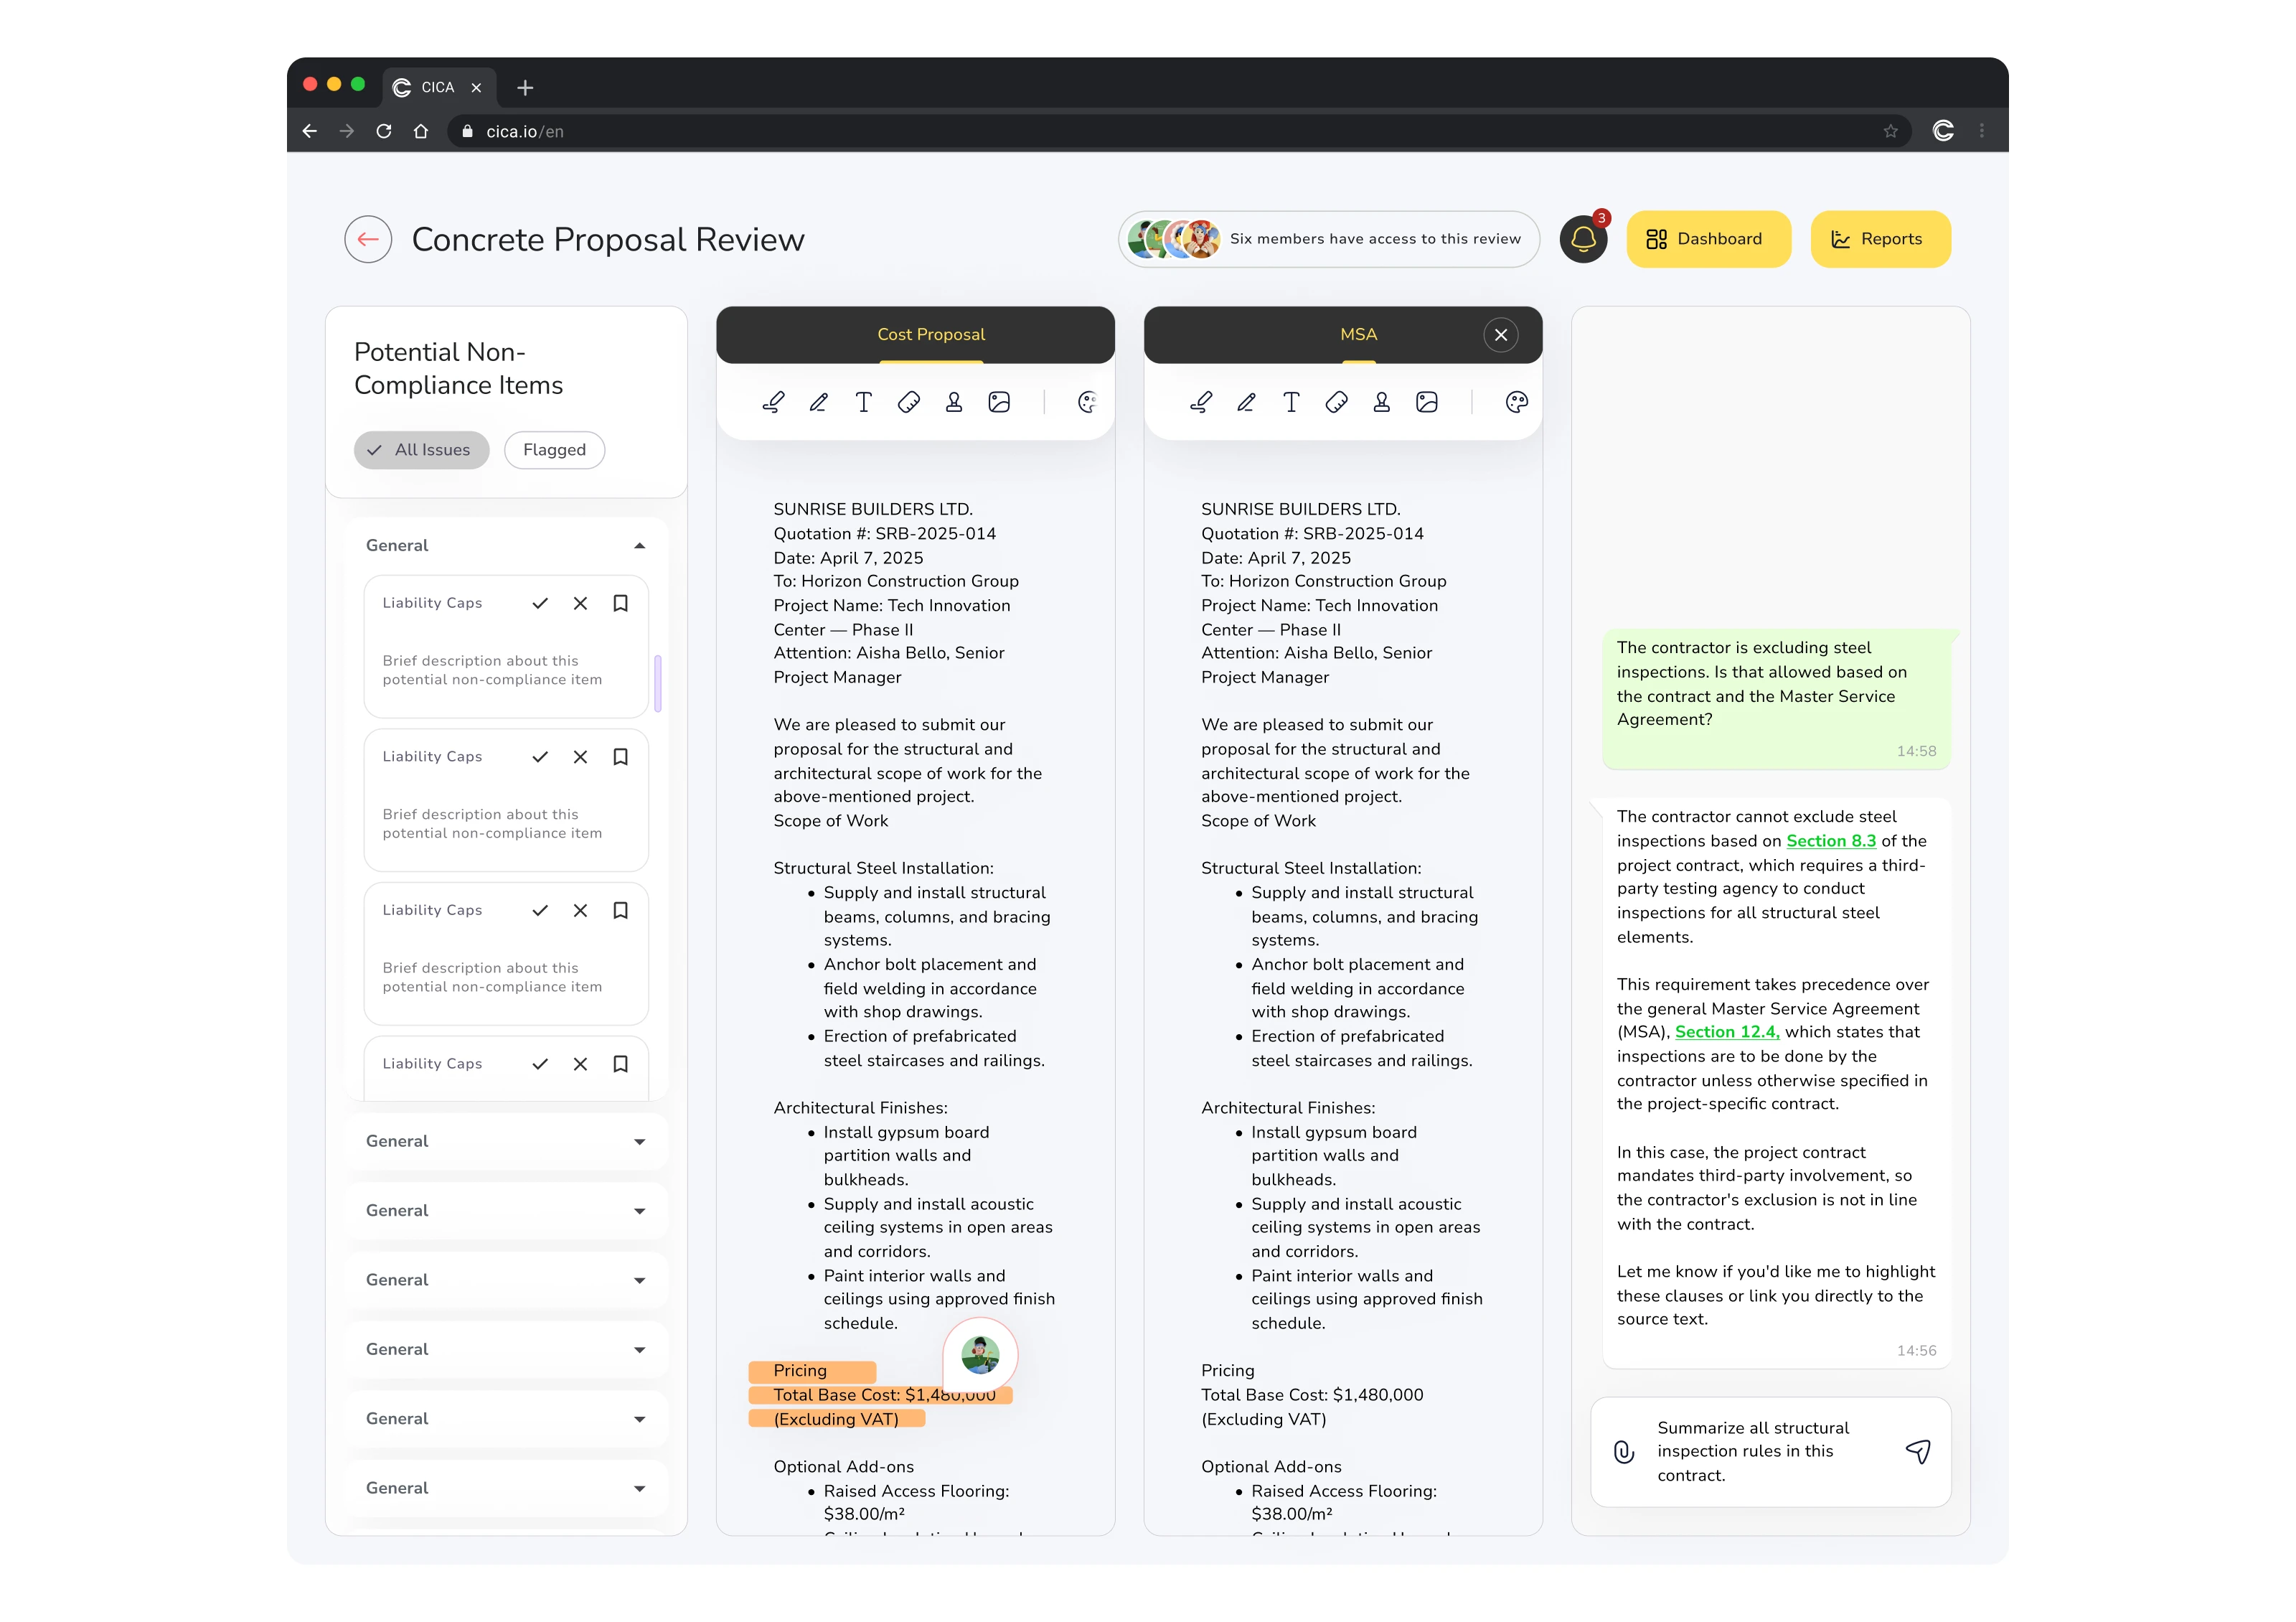Viewport: 2296px width, 1622px height.
Task: Toggle the All Issues filter chip
Action: tap(421, 450)
